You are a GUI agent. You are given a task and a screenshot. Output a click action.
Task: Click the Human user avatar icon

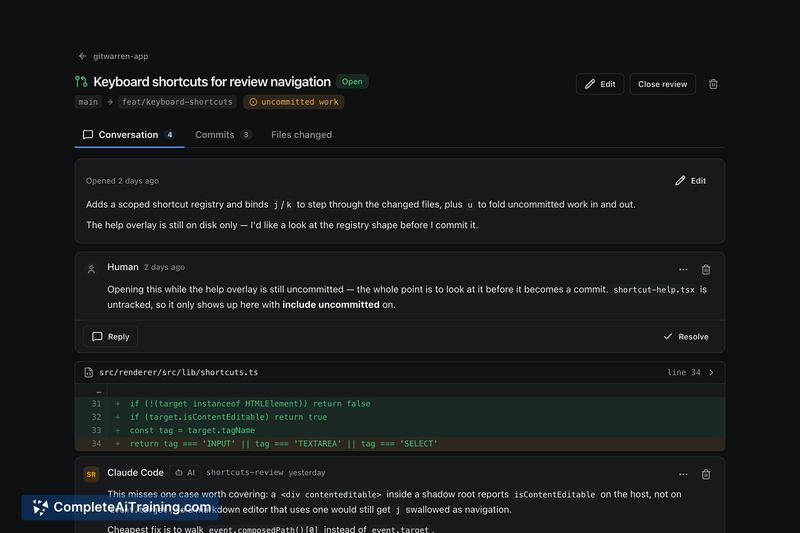pos(91,269)
